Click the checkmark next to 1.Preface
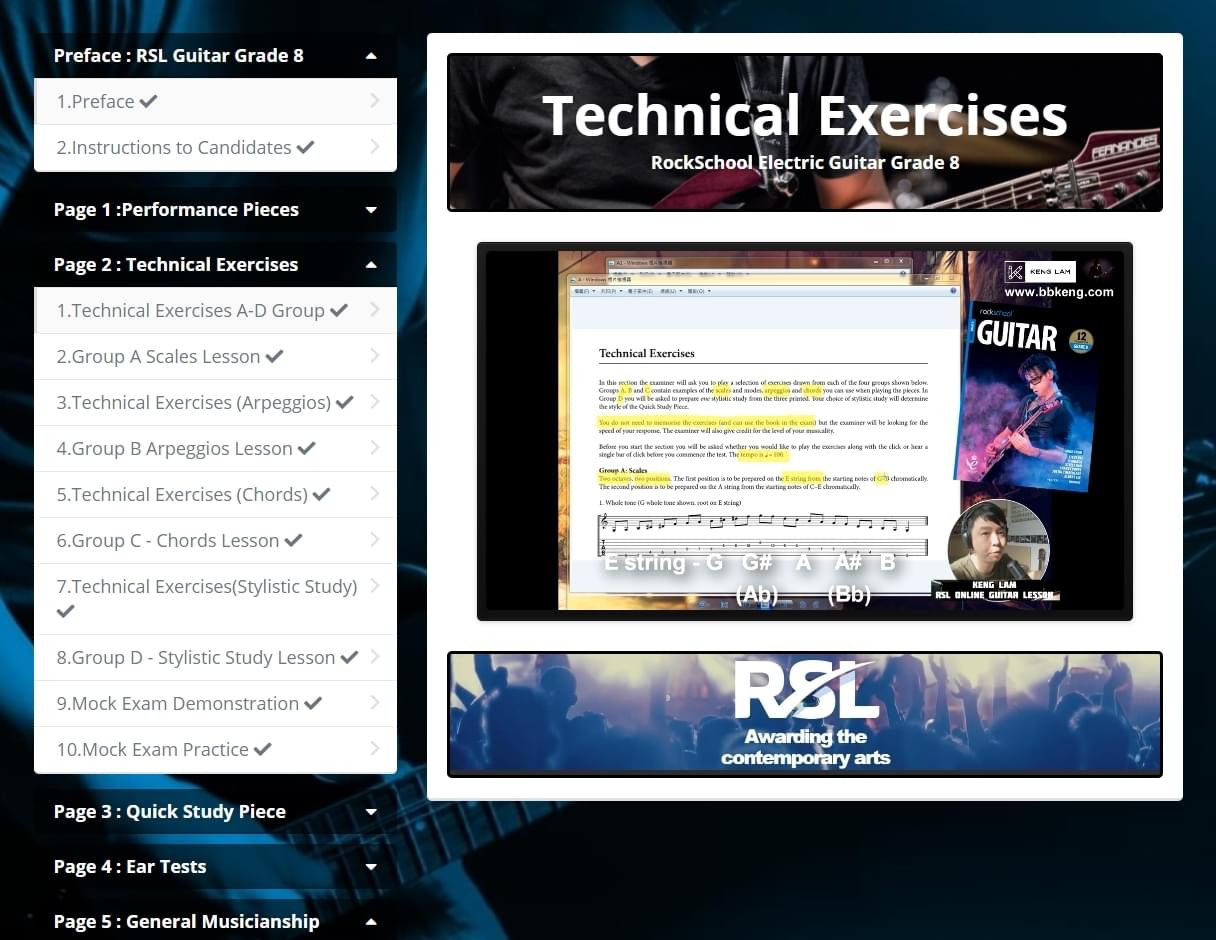 (149, 101)
